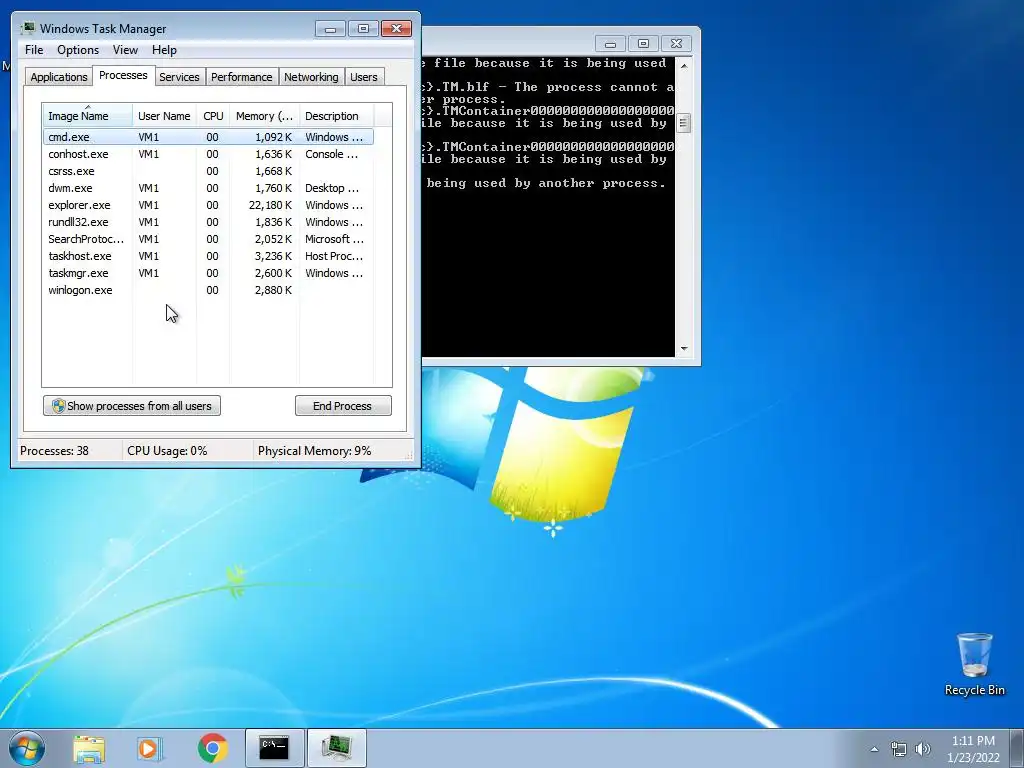Open Google Chrome from taskbar
Screen dimensions: 1024x768
pos(212,748)
